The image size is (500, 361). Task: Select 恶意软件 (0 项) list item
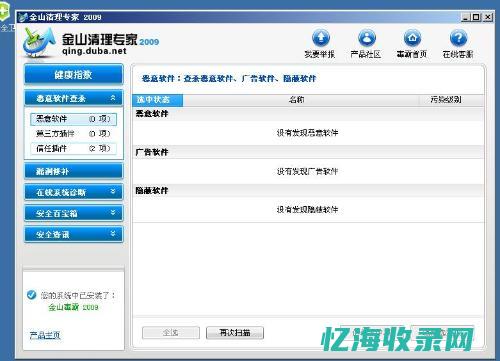click(73, 119)
